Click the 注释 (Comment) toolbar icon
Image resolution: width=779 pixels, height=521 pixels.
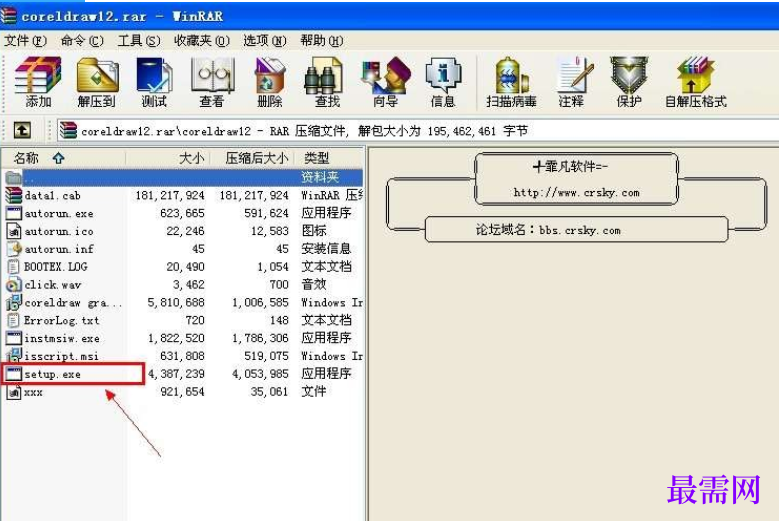(574, 75)
